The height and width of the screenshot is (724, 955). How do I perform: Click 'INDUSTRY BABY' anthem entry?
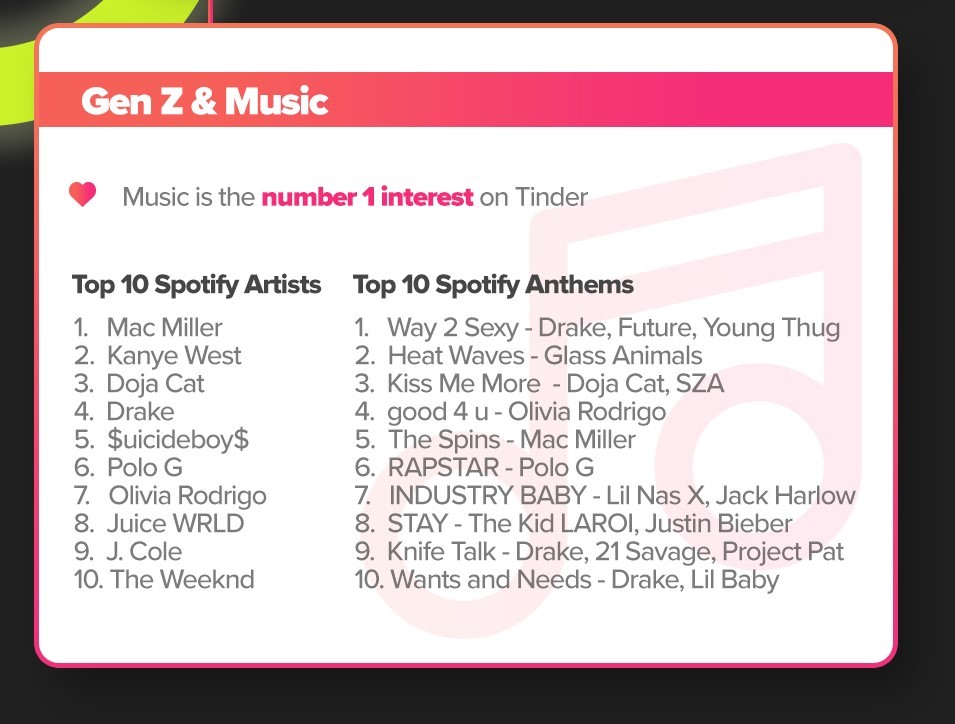coord(605,496)
